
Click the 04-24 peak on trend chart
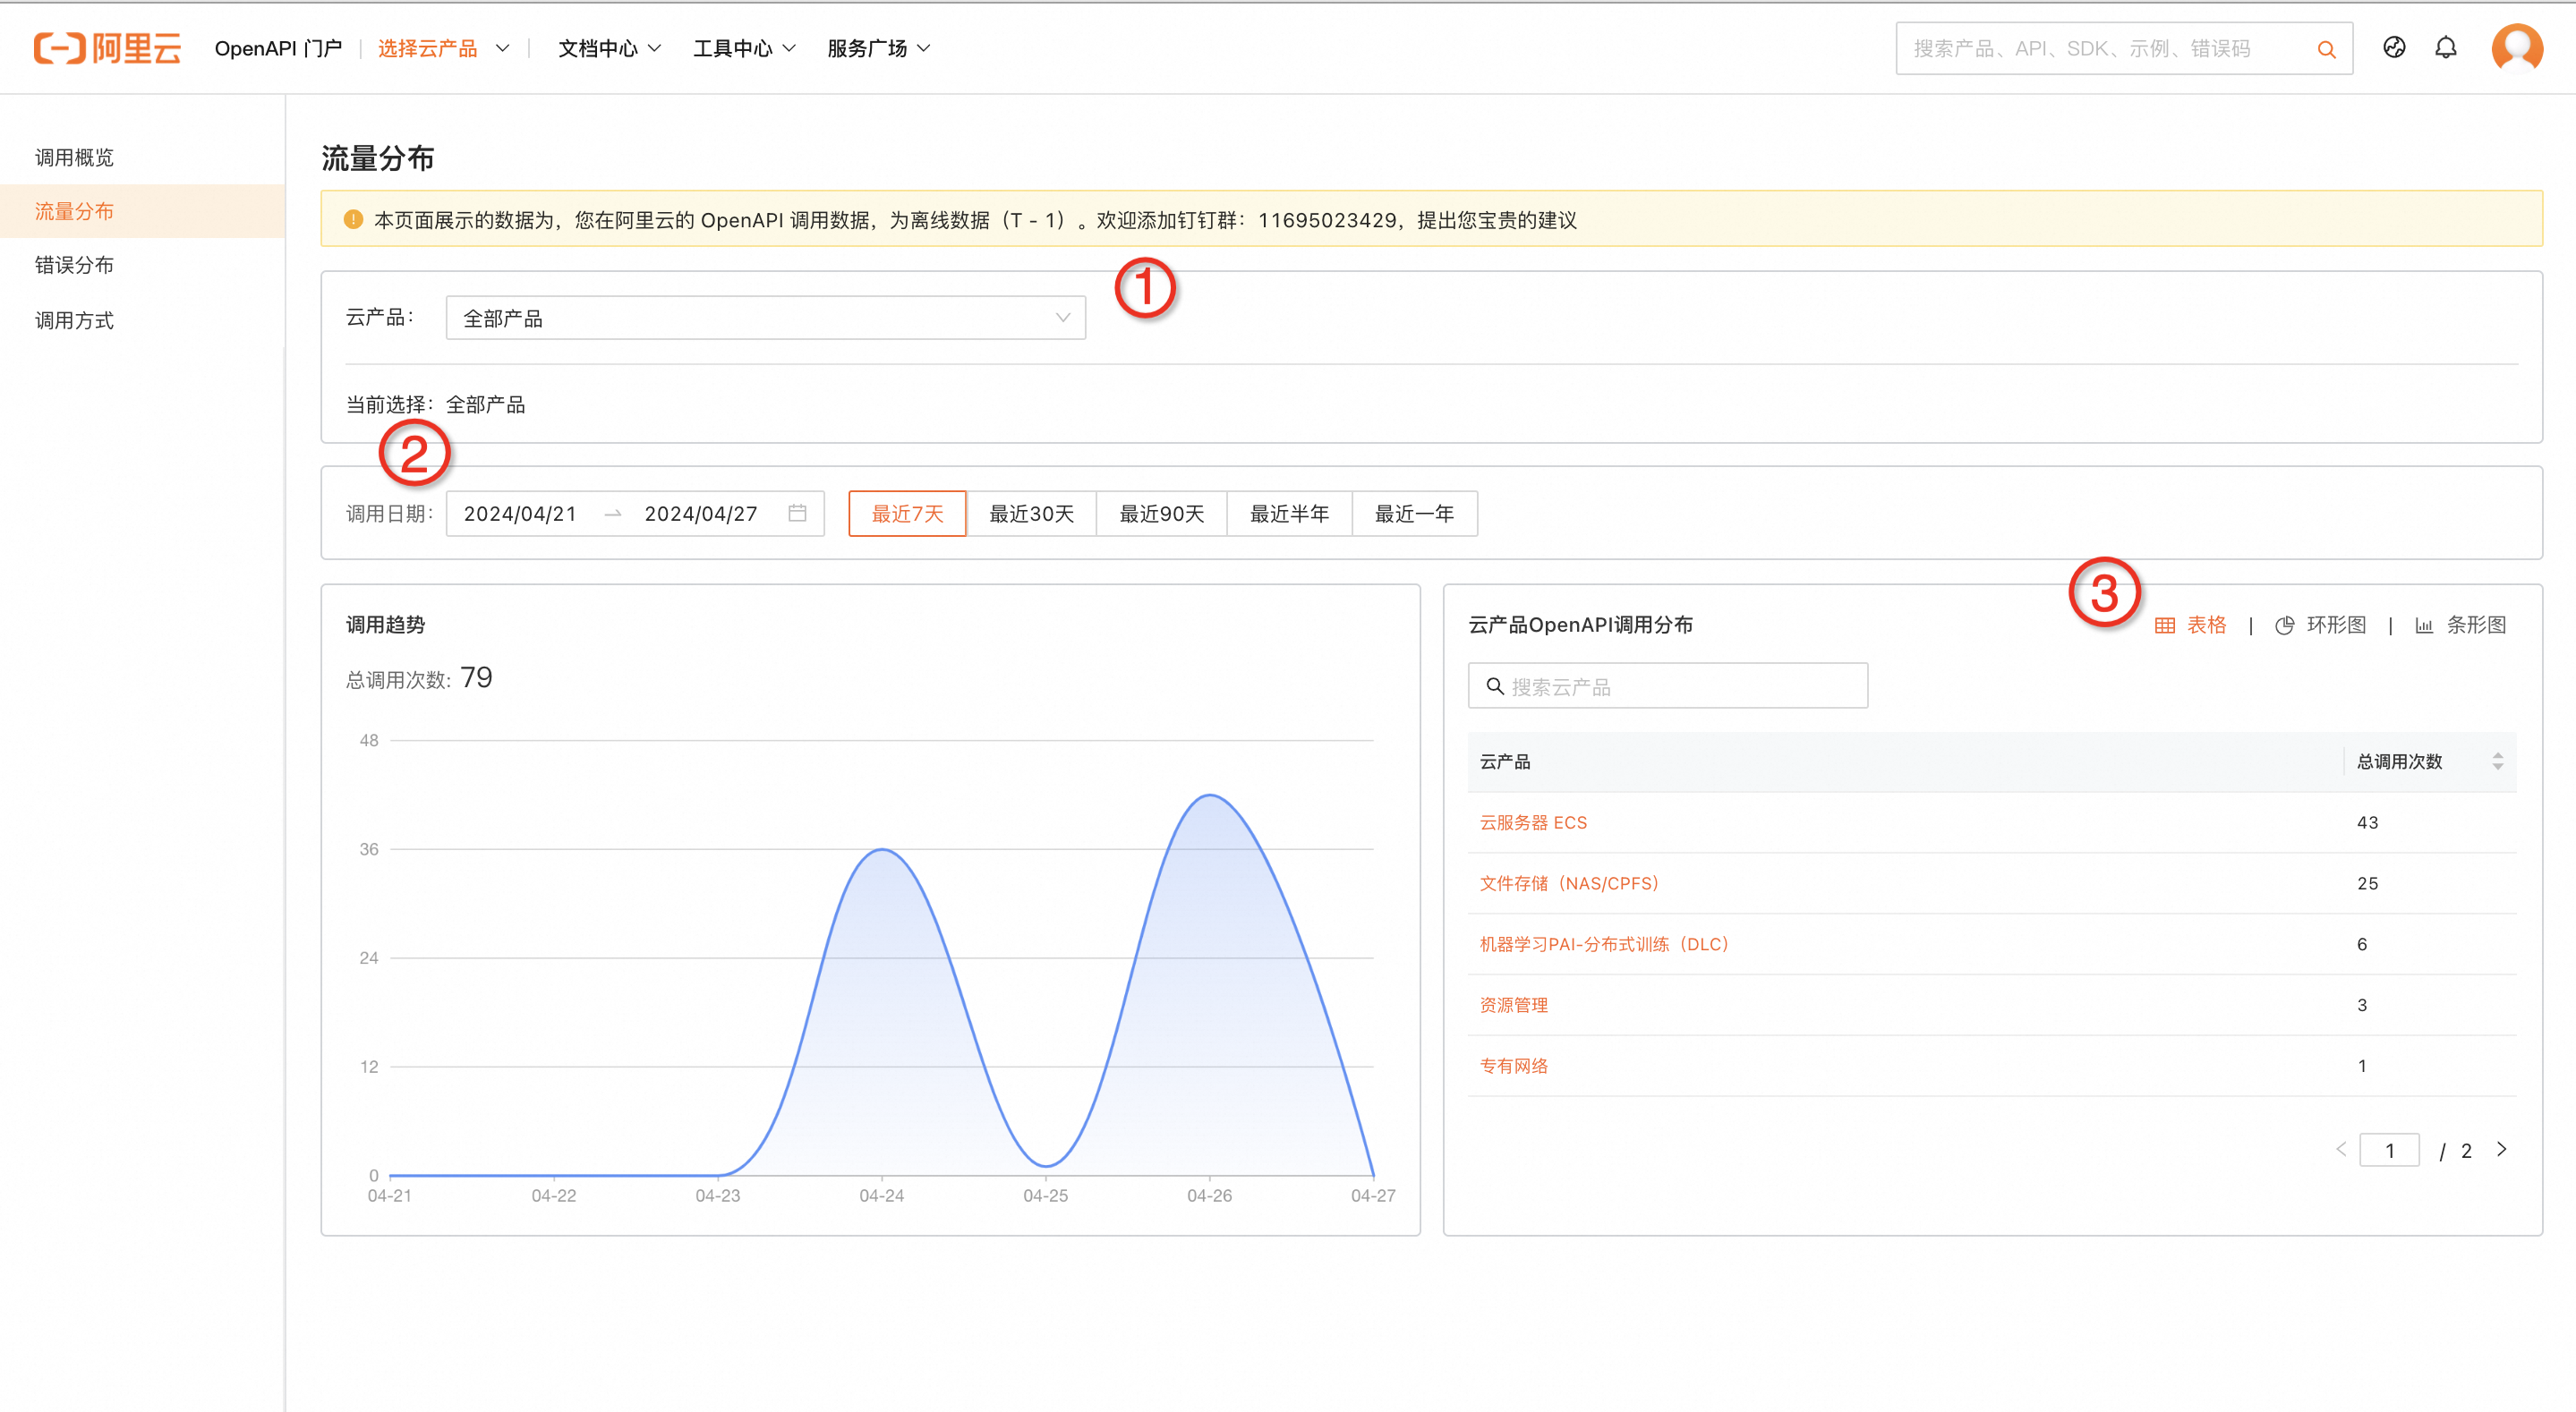(882, 850)
